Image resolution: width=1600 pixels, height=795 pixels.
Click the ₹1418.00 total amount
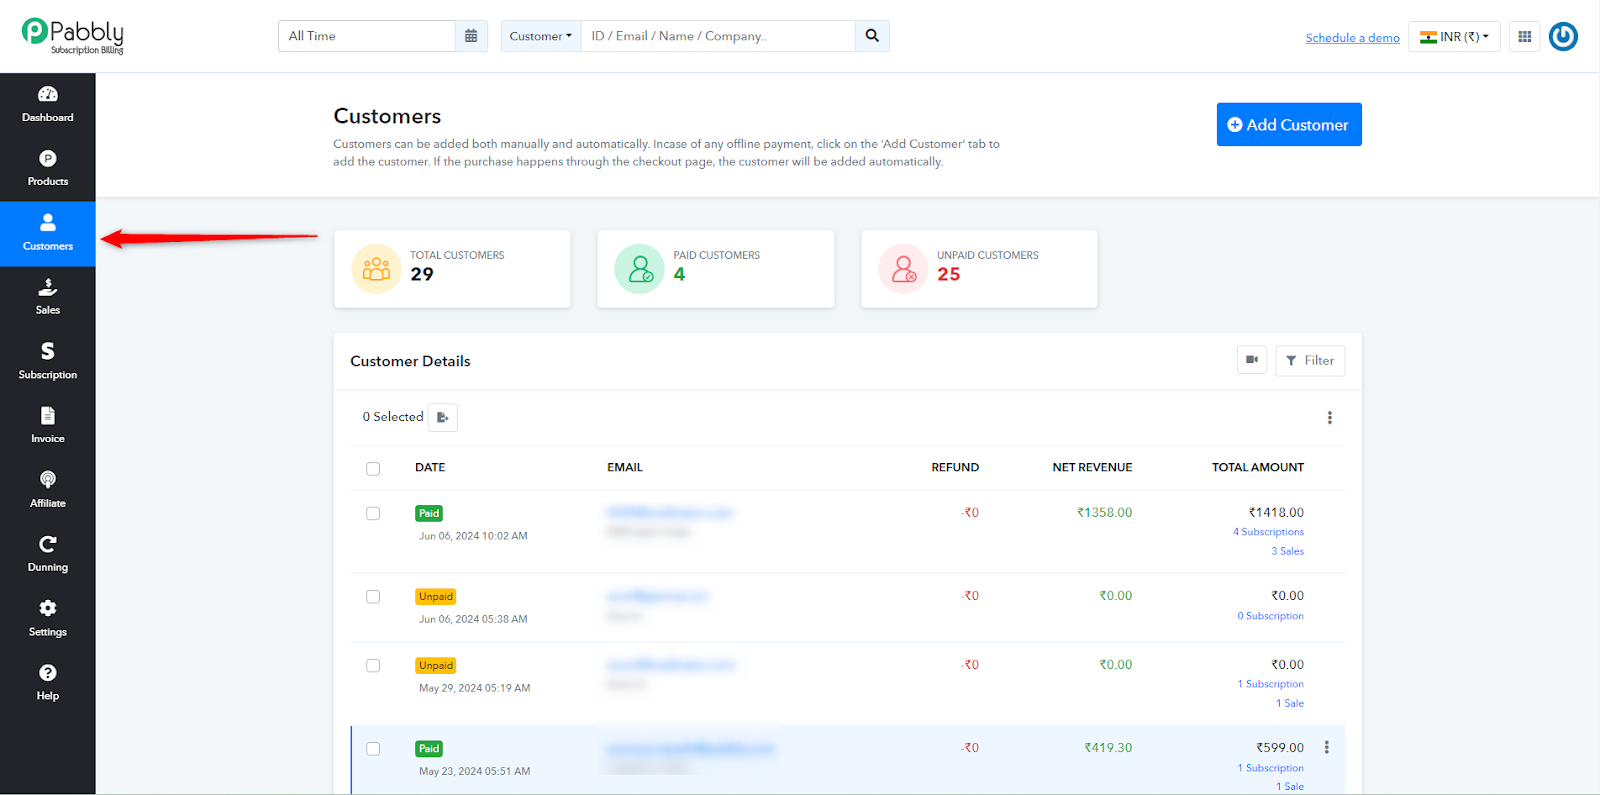tap(1276, 512)
